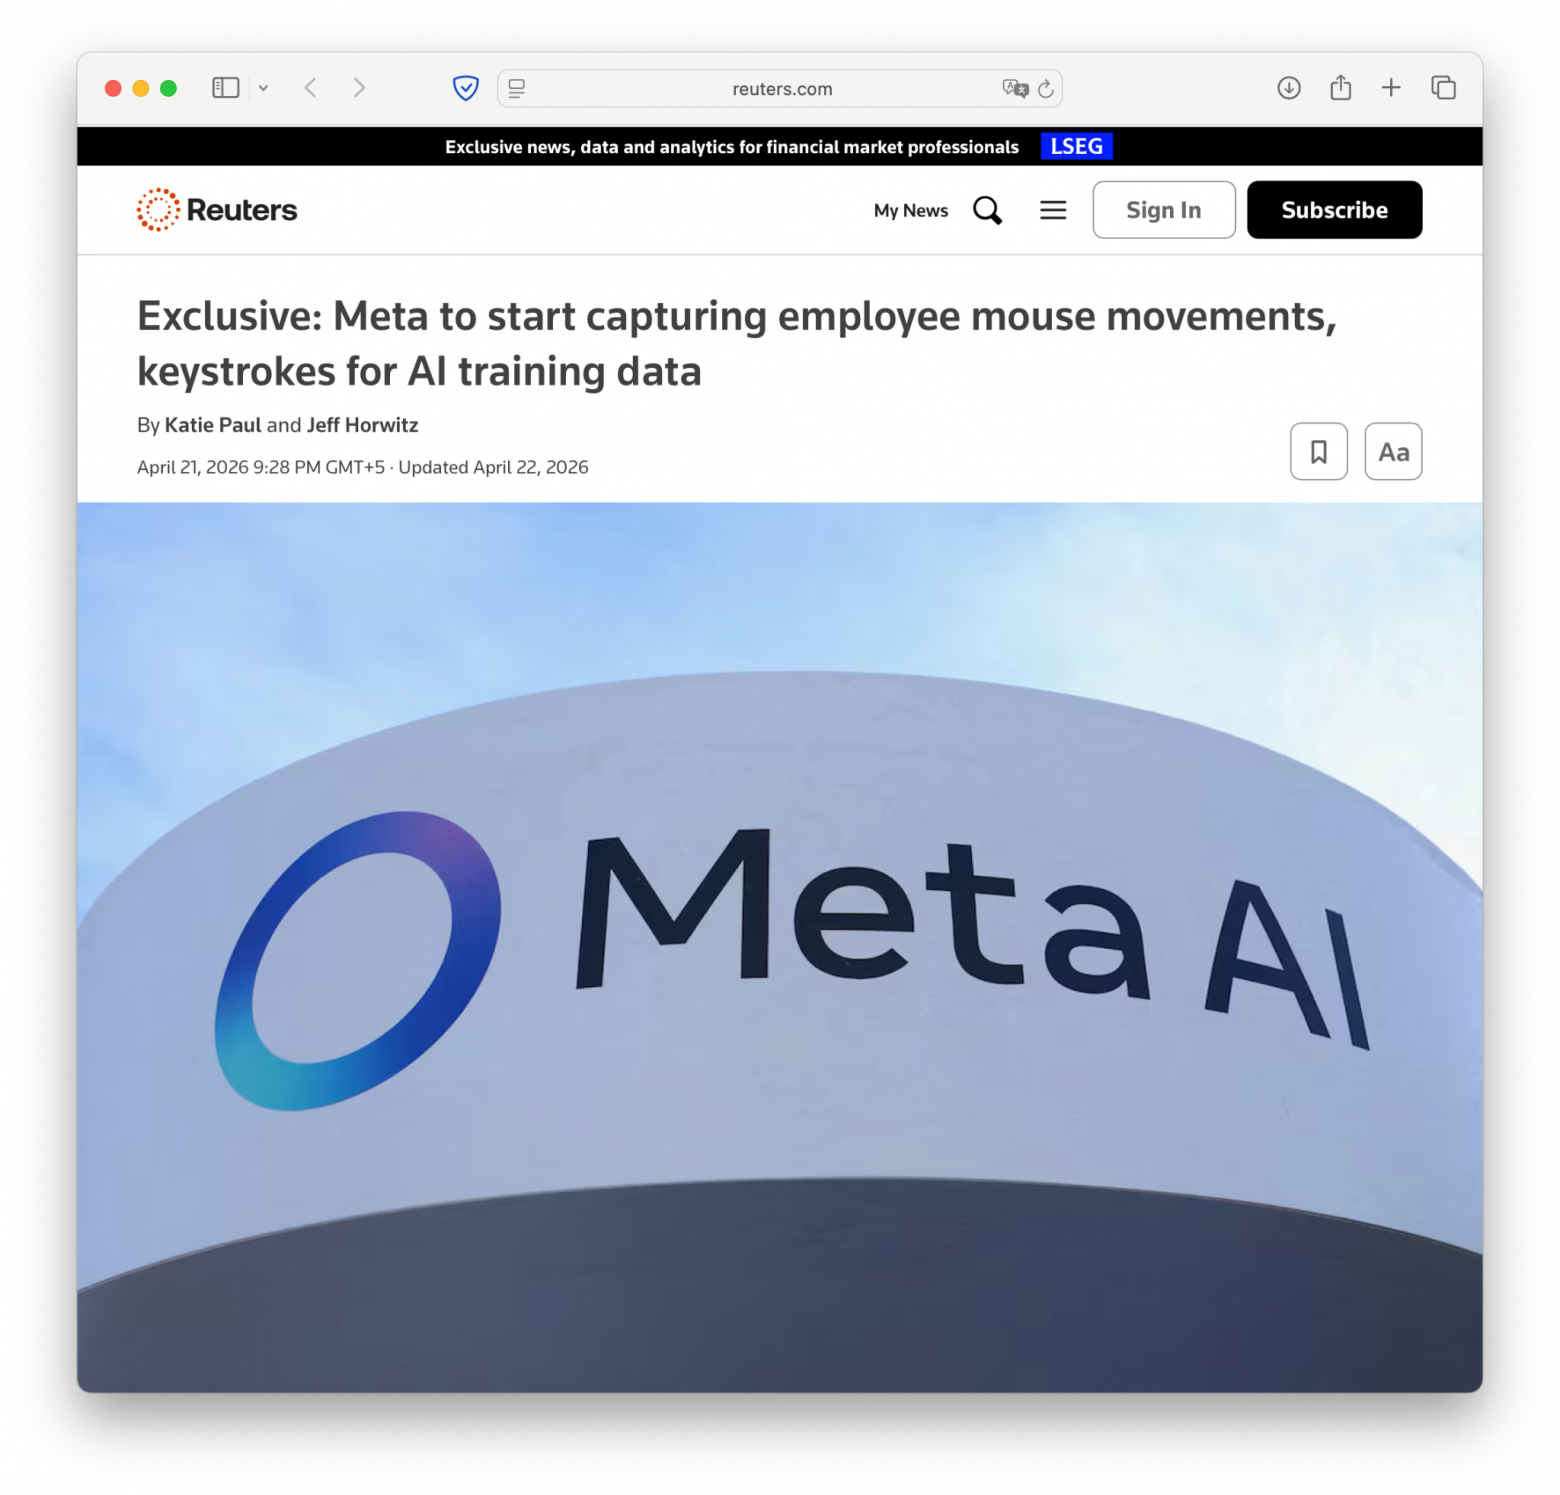Open the reader page menu icon in the address bar
The image size is (1560, 1495).
[517, 88]
